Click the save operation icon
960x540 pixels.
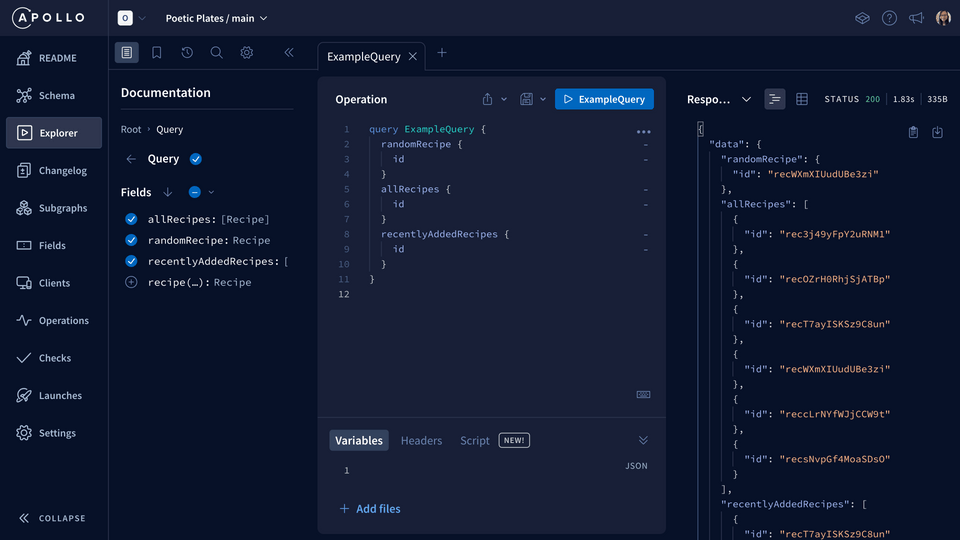(x=526, y=99)
